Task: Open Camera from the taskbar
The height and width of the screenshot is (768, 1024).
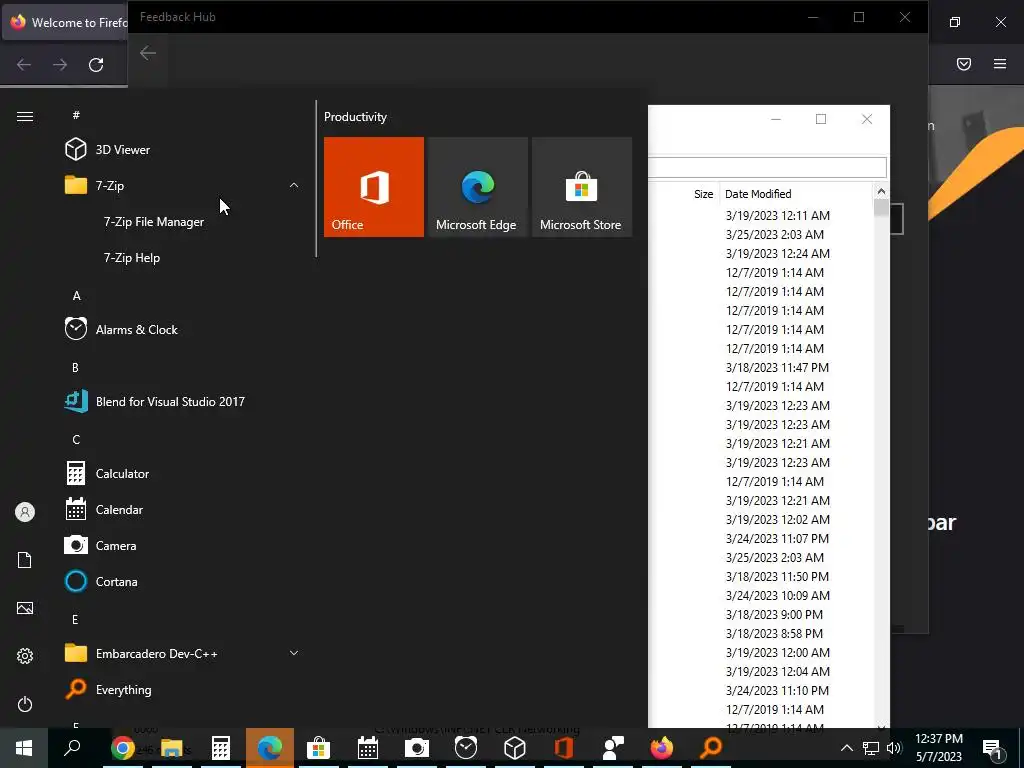Action: tap(417, 747)
